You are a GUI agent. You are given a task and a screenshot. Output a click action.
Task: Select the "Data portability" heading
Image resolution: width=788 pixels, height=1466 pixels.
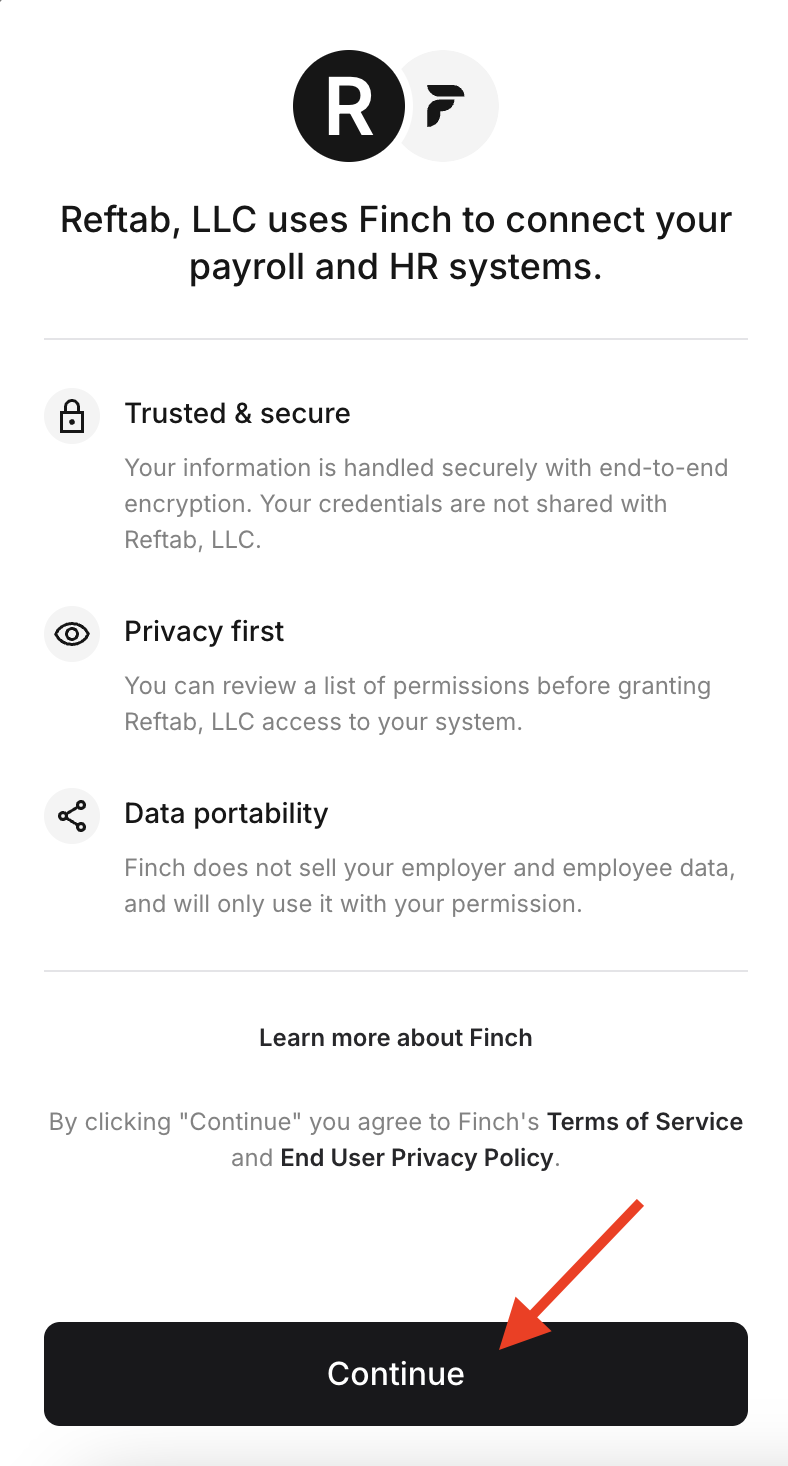coord(226,813)
